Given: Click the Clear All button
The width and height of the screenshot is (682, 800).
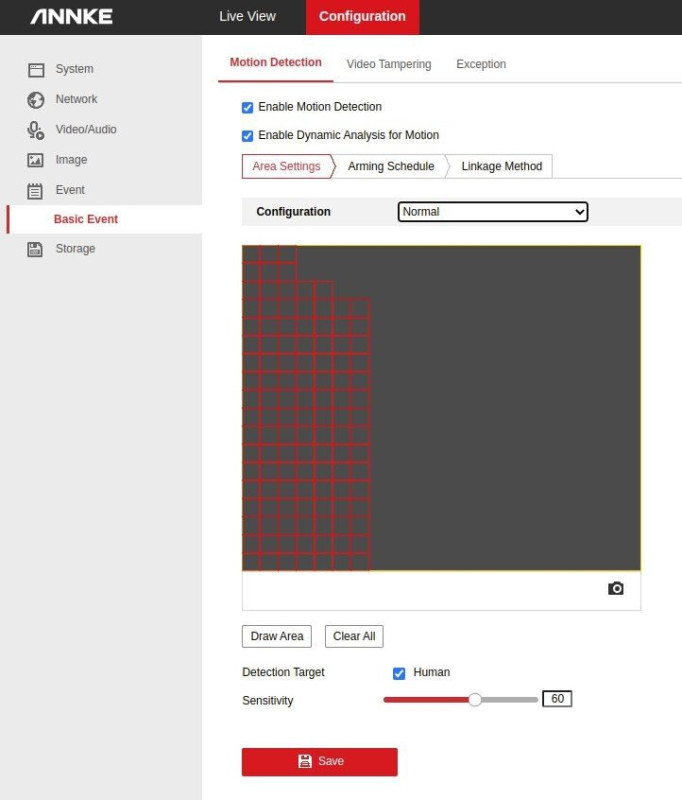Looking at the screenshot, I should tap(354, 636).
